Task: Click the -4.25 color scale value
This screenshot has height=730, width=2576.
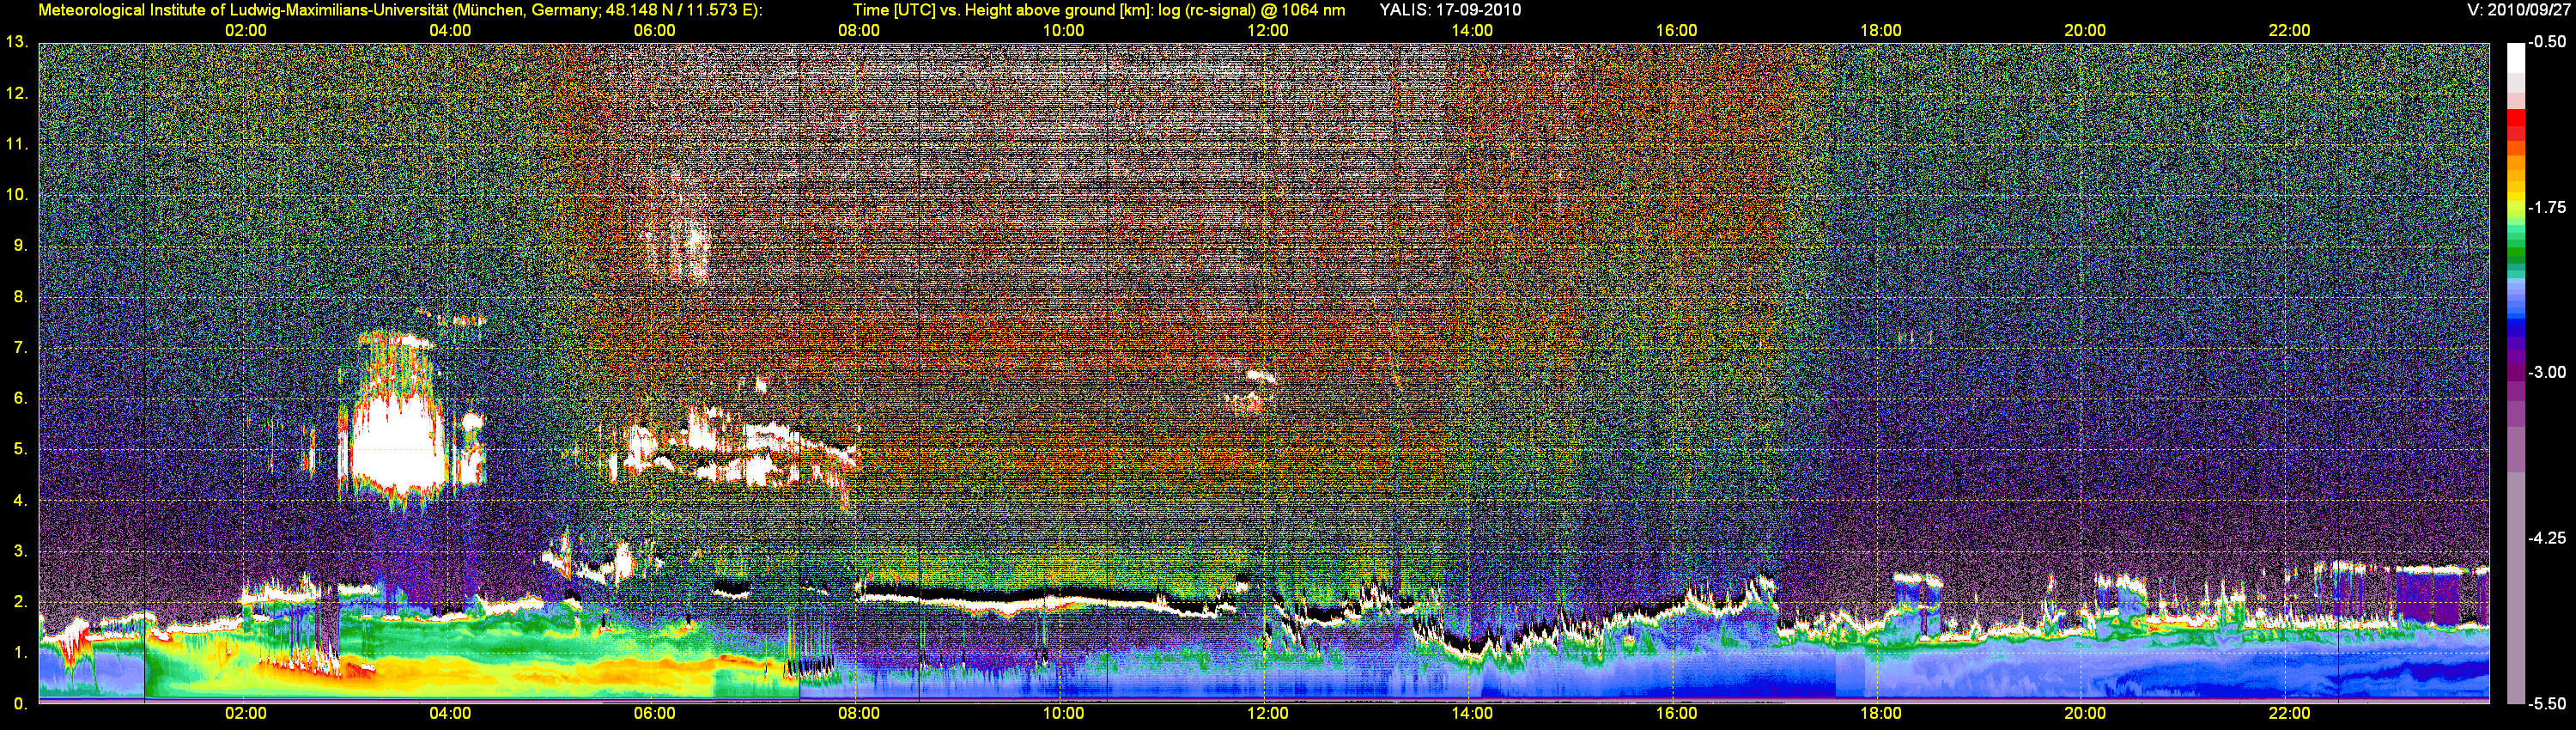Action: 2547,539
